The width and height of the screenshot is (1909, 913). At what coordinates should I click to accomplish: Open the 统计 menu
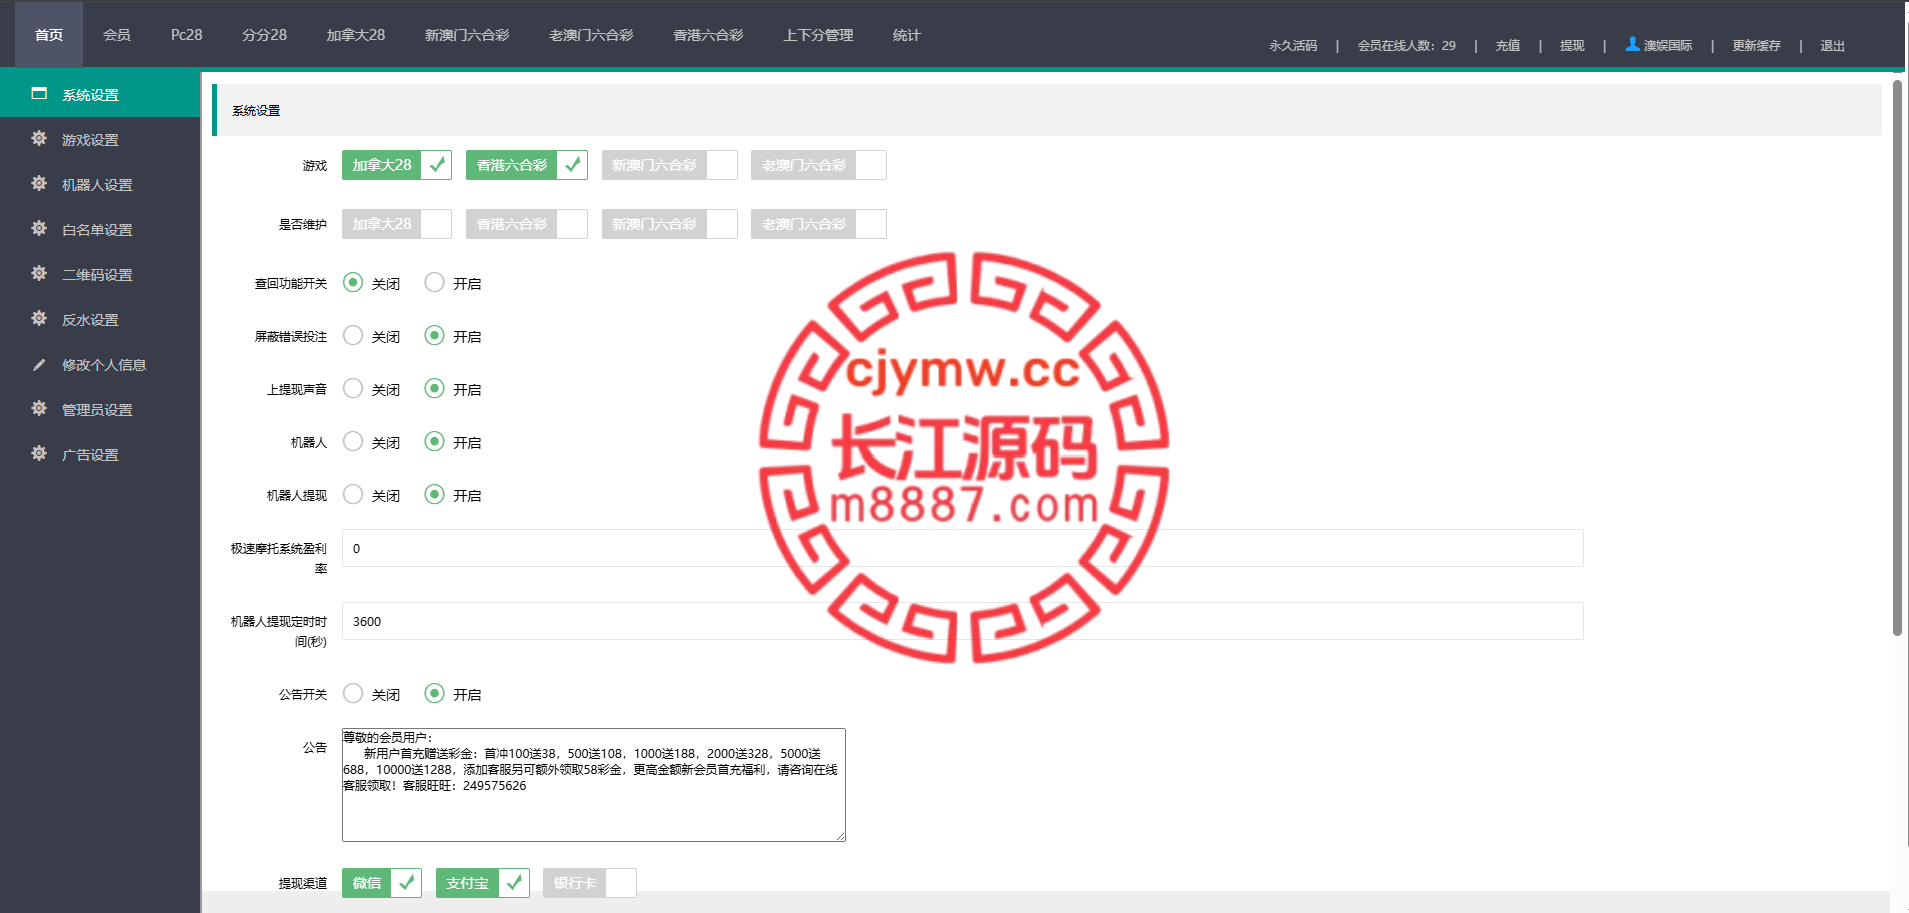point(907,35)
